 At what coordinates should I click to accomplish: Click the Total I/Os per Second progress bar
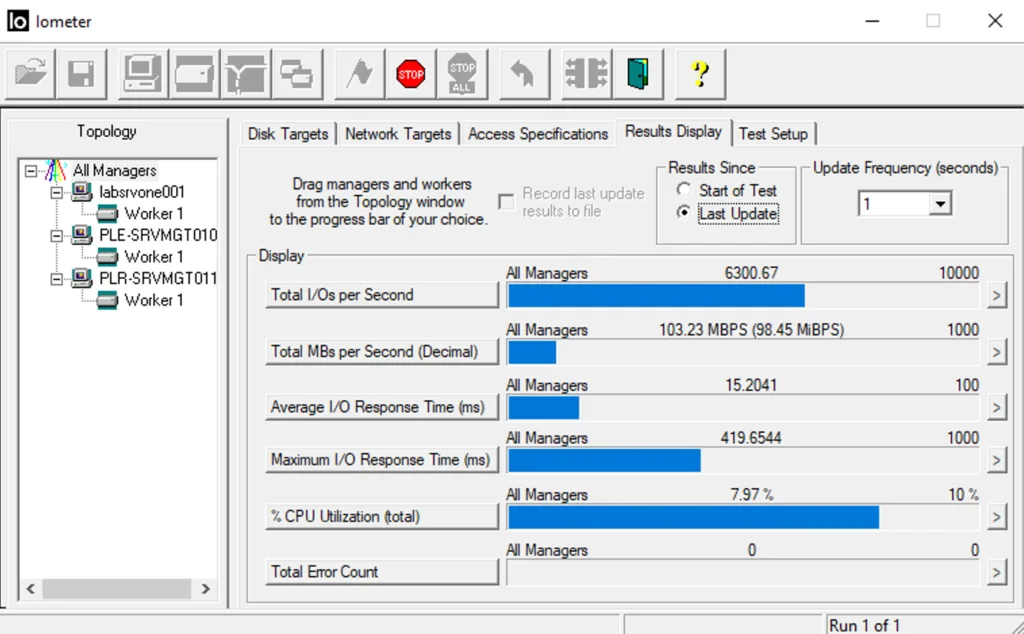tap(743, 296)
